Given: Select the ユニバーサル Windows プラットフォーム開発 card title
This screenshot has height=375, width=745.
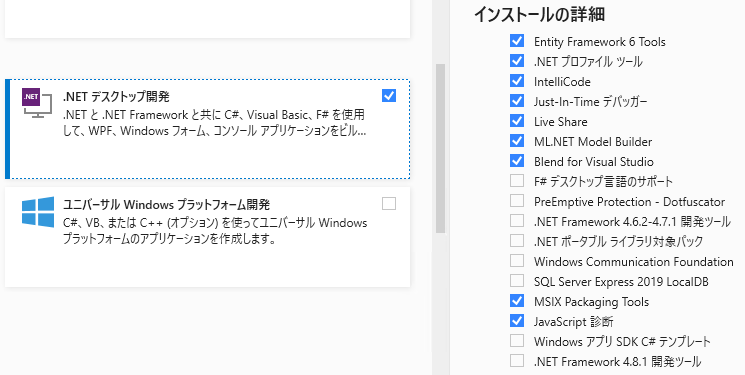Looking at the screenshot, I should click(x=166, y=205).
